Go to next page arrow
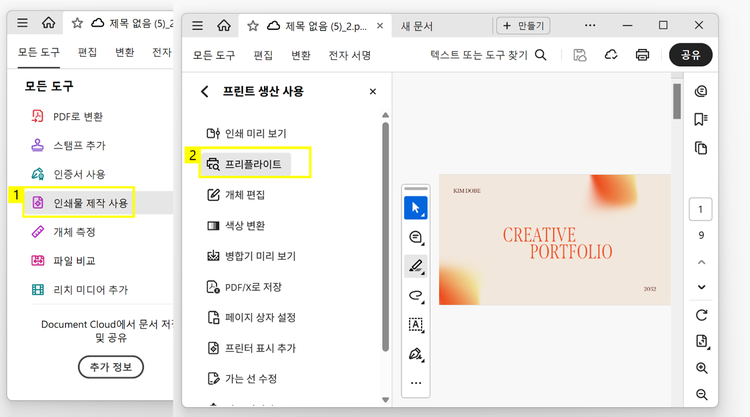 701,287
